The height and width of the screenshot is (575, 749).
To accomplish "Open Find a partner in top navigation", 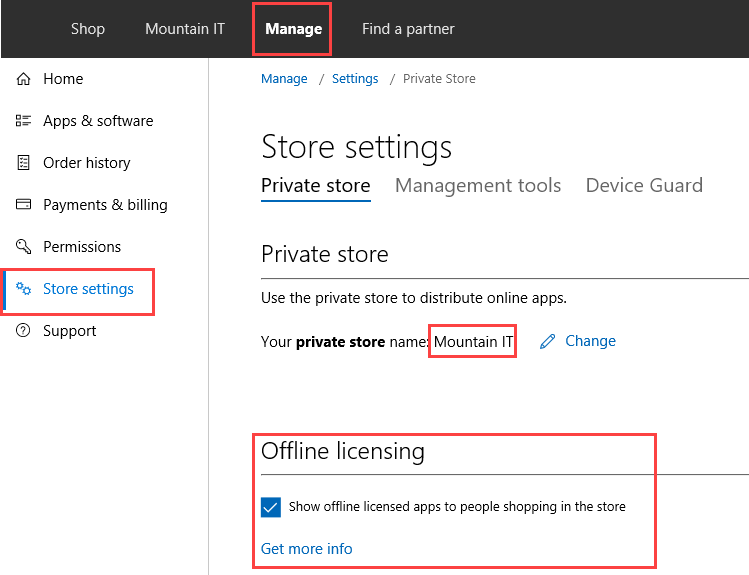I will pos(408,29).
